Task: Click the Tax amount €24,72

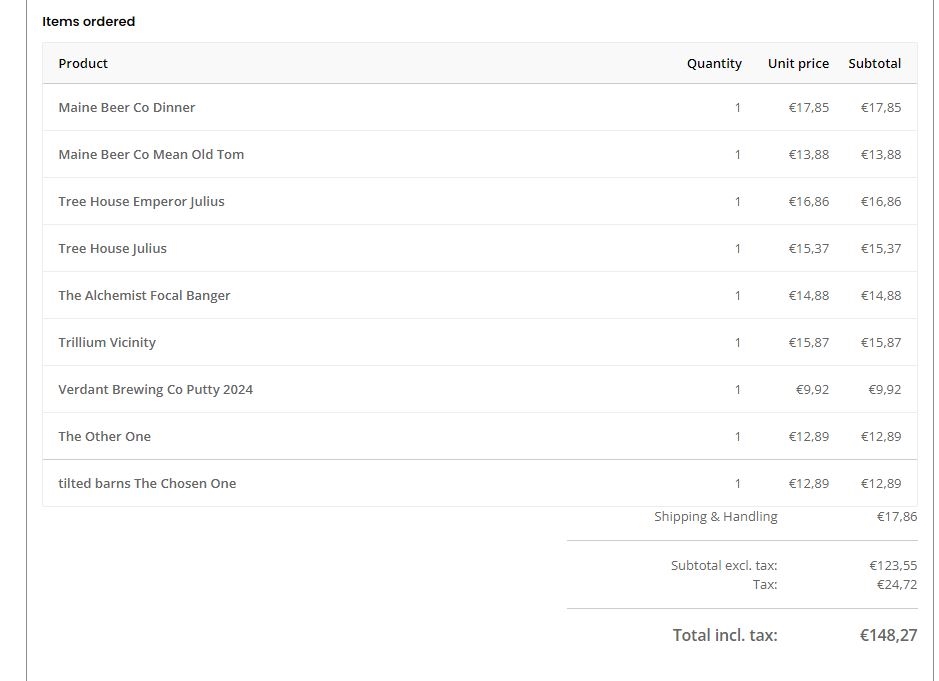Action: pyautogui.click(x=896, y=585)
